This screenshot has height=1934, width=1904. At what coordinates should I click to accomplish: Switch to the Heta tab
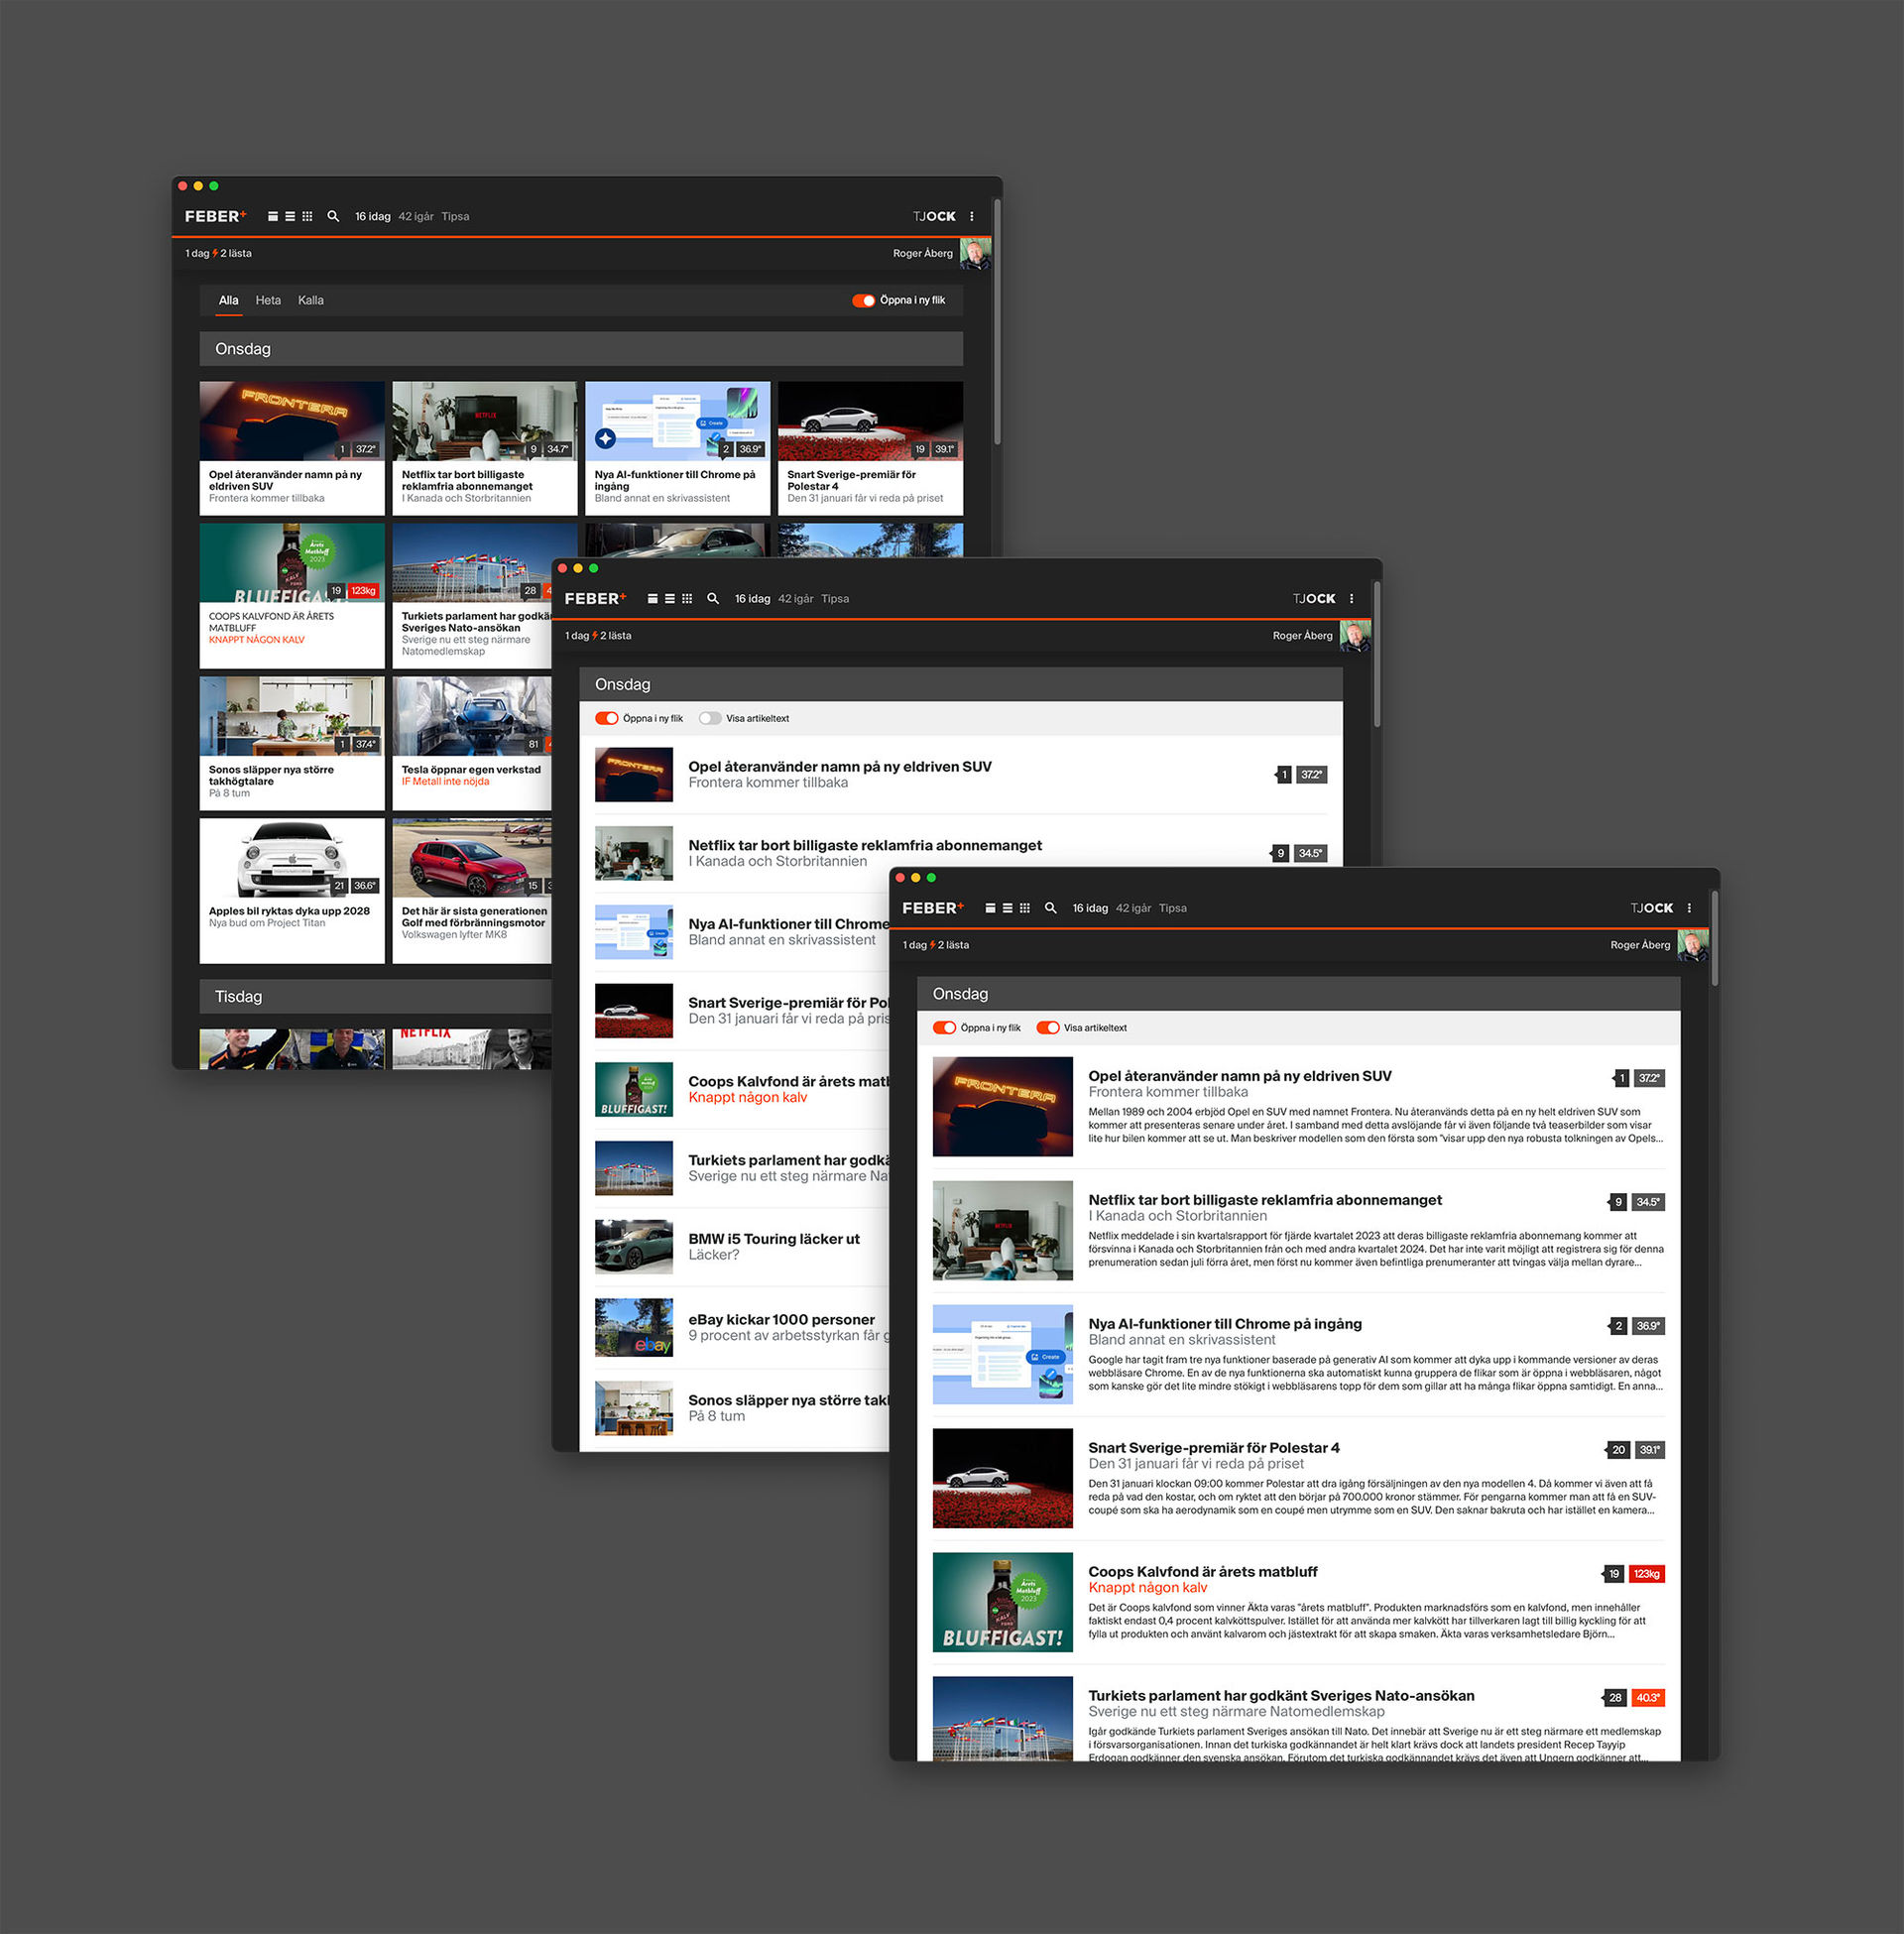pos(268,300)
